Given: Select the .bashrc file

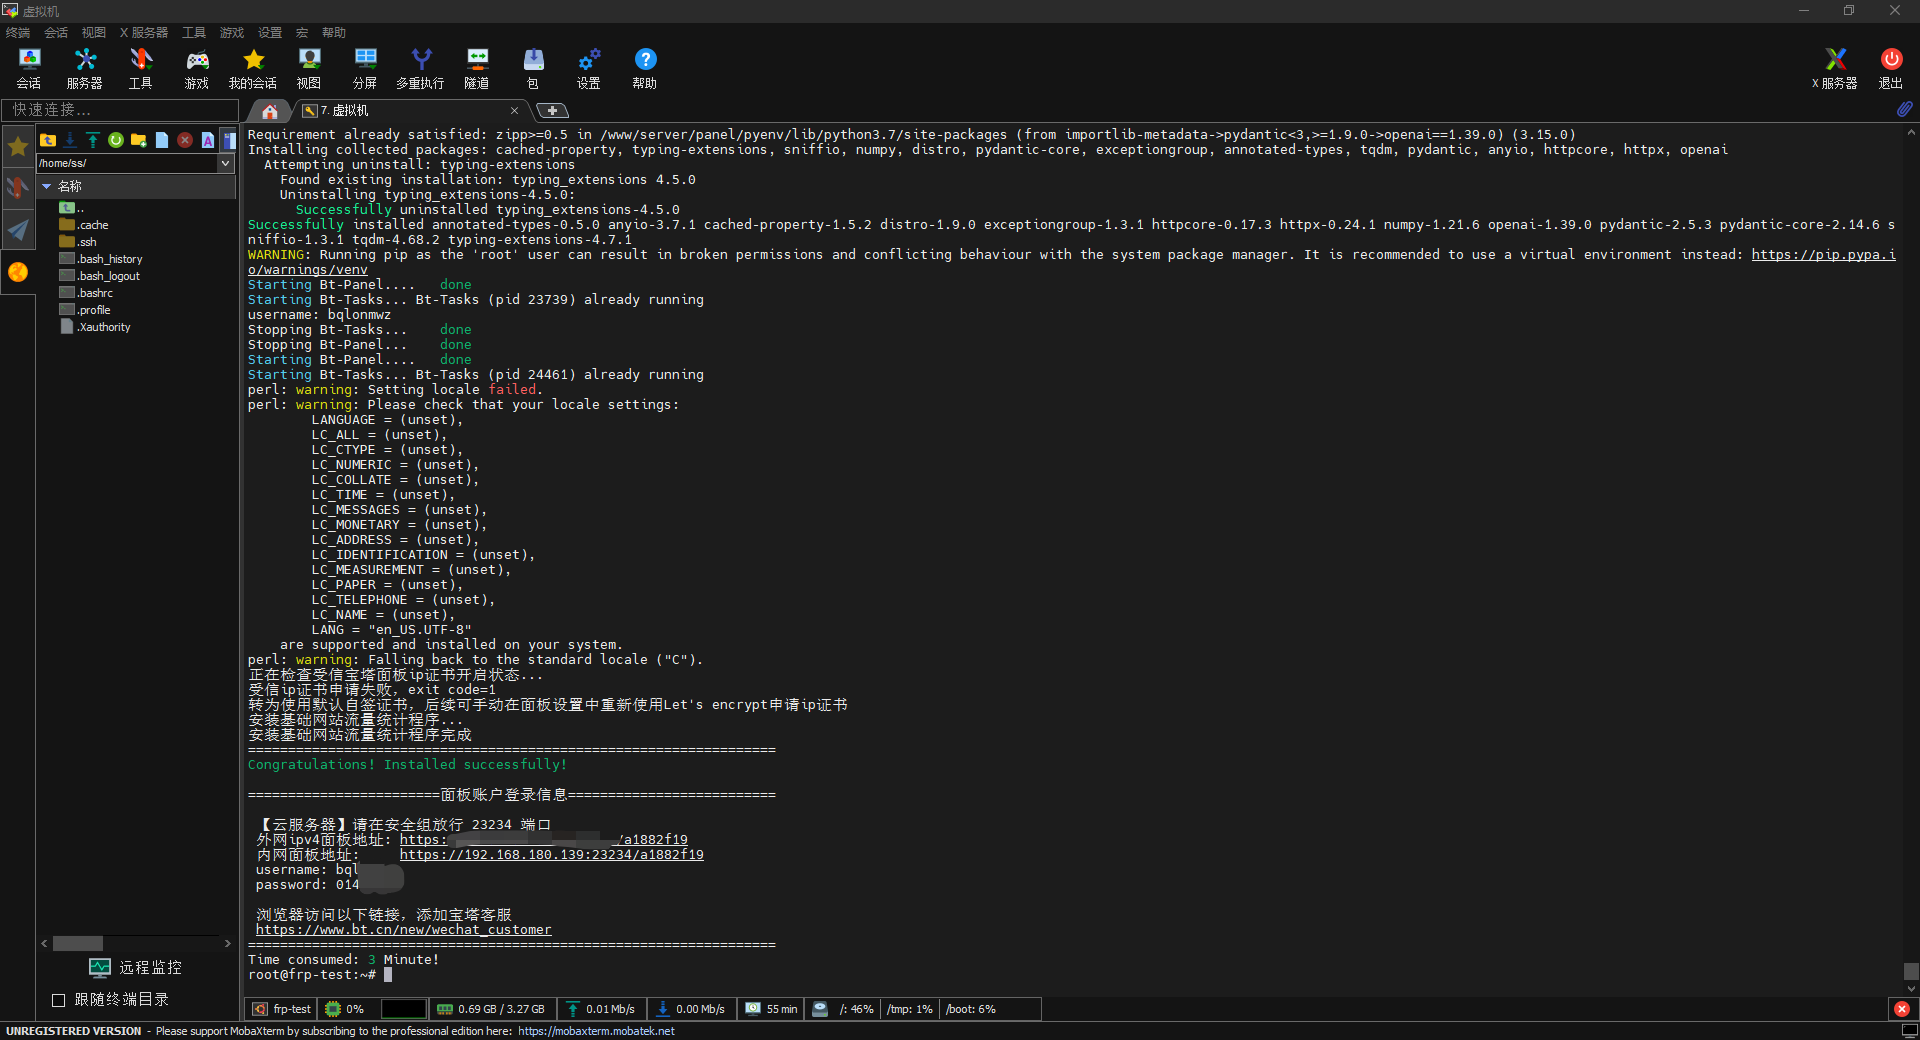Looking at the screenshot, I should [86, 293].
